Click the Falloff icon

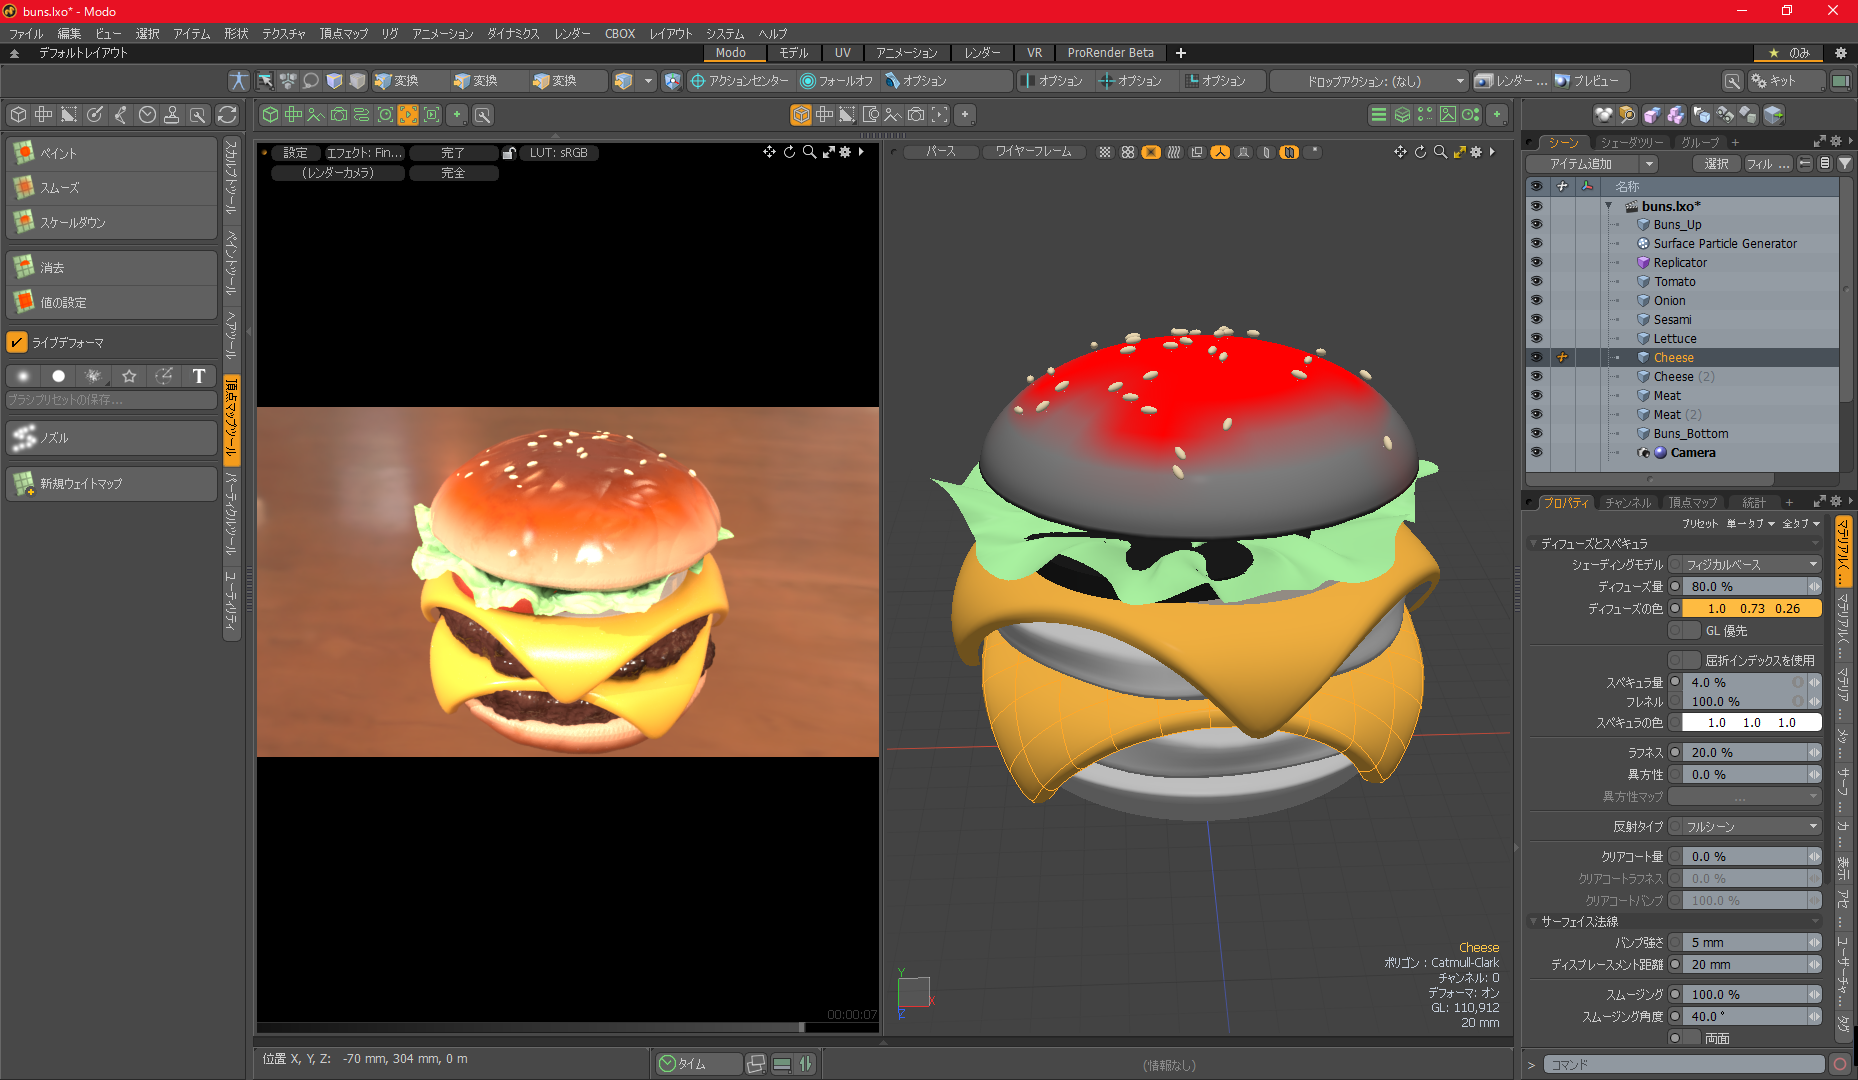pyautogui.click(x=808, y=81)
